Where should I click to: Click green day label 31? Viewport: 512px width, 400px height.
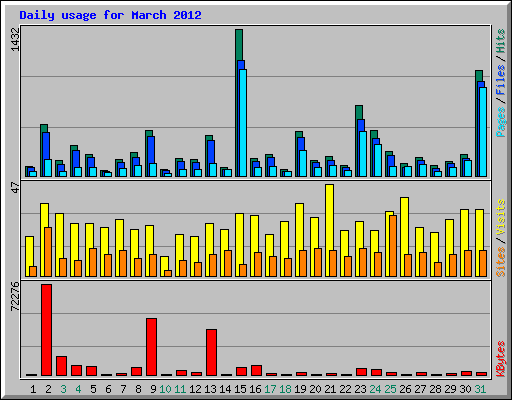[480, 389]
